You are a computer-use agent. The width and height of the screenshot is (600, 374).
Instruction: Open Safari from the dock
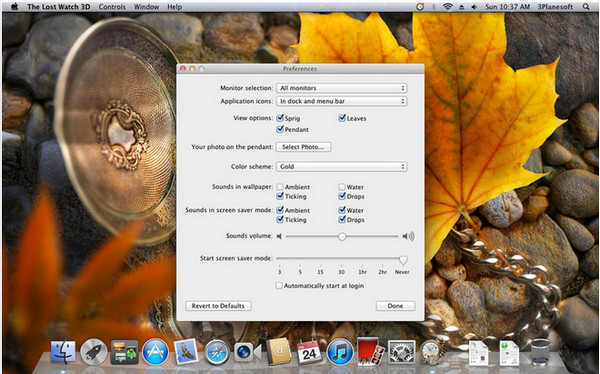coord(217,352)
